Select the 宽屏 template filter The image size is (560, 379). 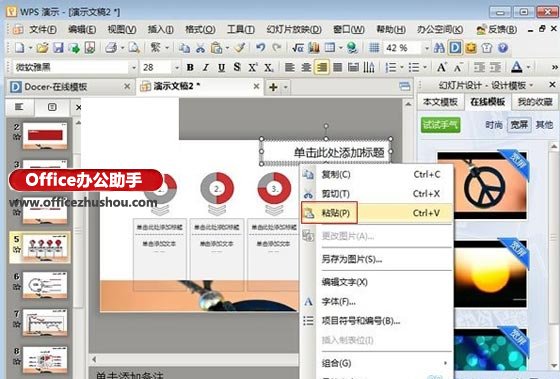519,125
